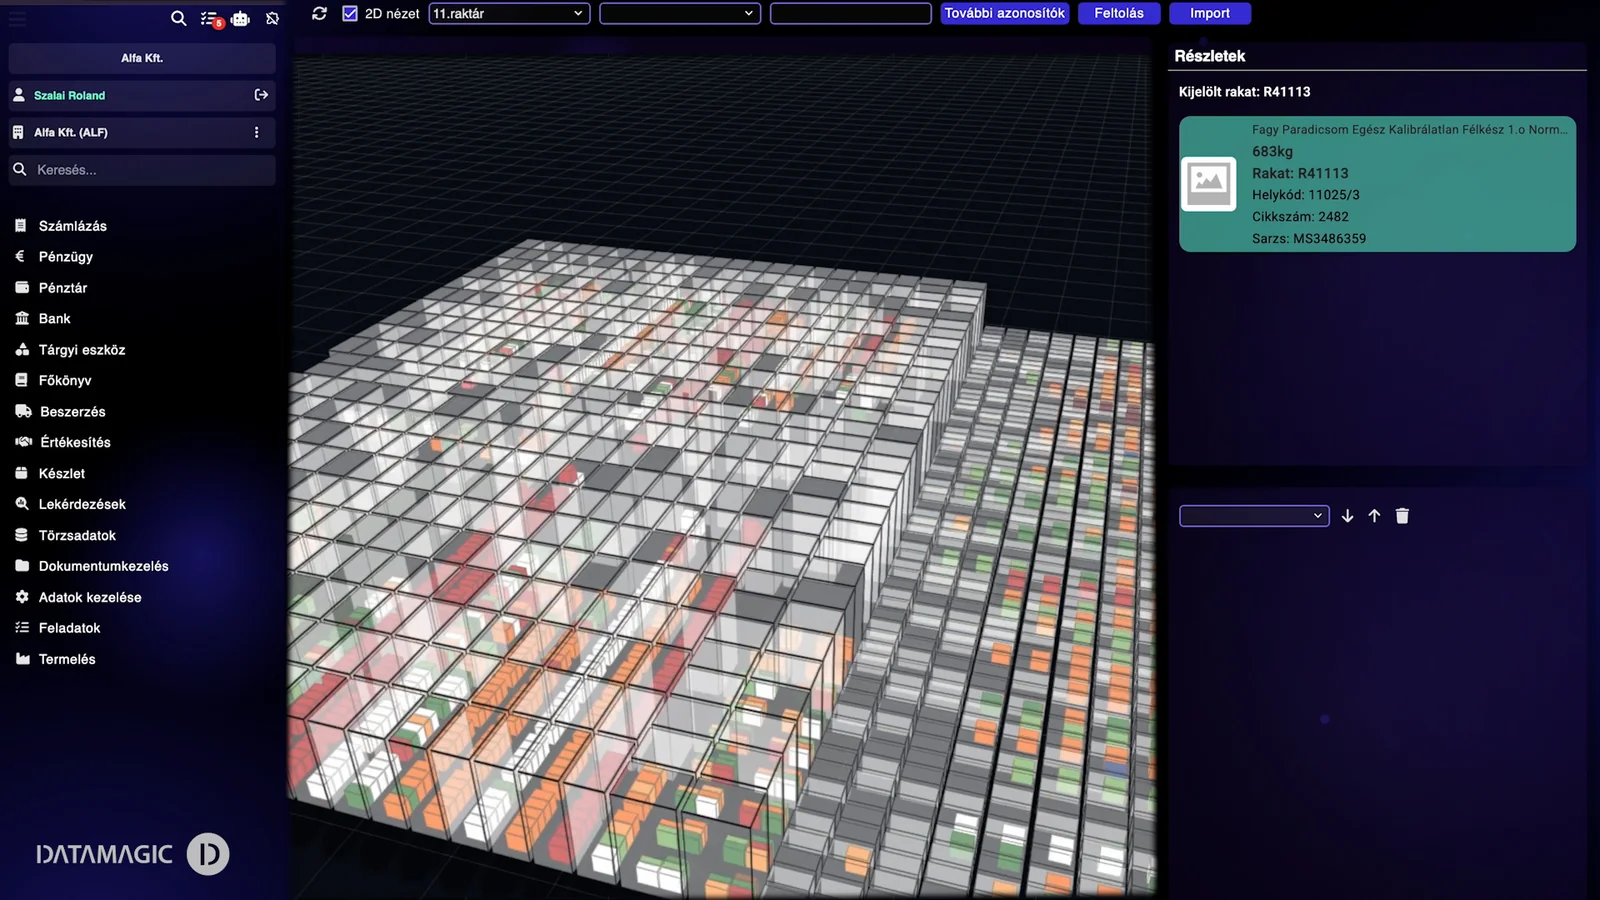Click the building icon beside Alfa Kft. (ALF)

[x=18, y=132]
